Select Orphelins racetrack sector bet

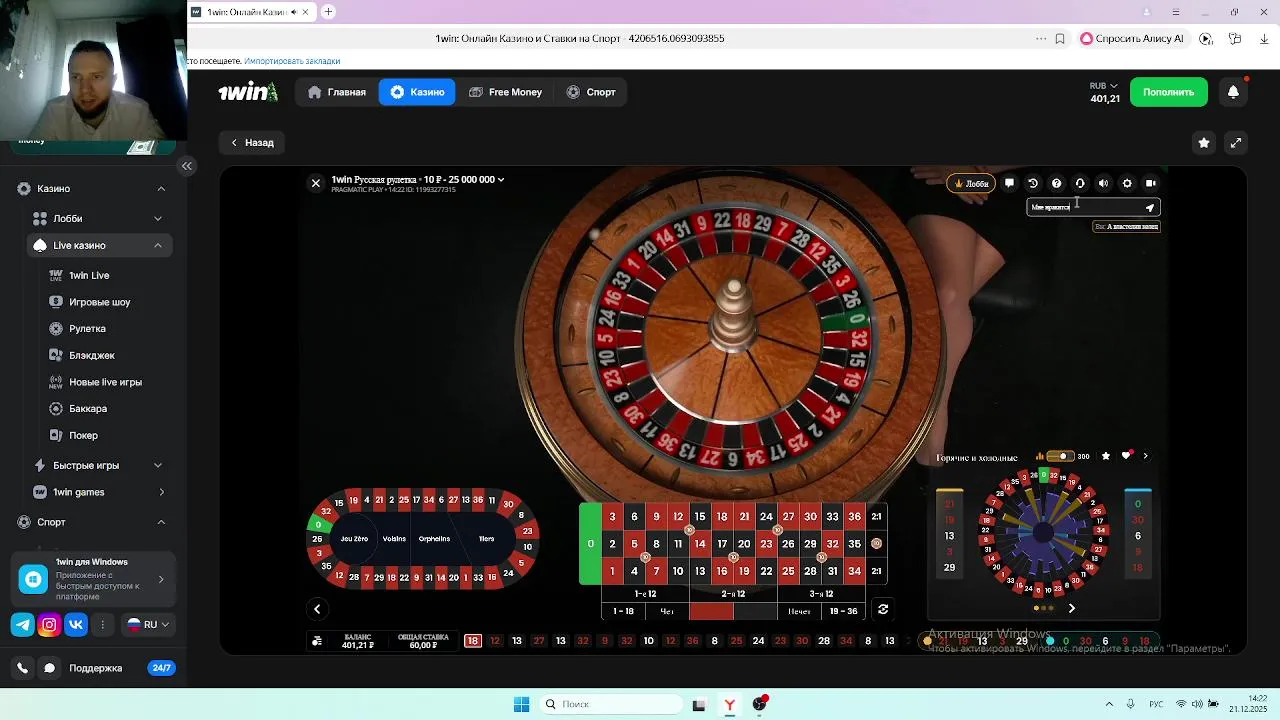click(434, 539)
